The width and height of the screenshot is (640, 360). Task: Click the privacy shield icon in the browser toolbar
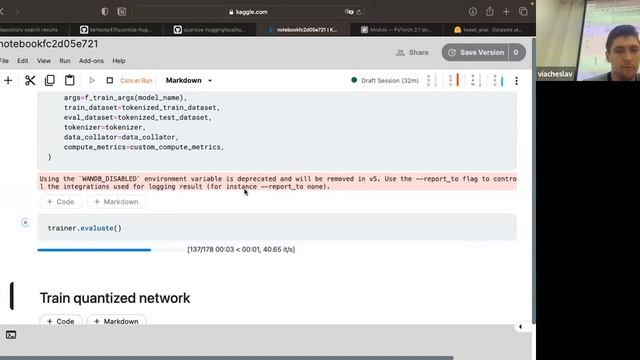[105, 12]
